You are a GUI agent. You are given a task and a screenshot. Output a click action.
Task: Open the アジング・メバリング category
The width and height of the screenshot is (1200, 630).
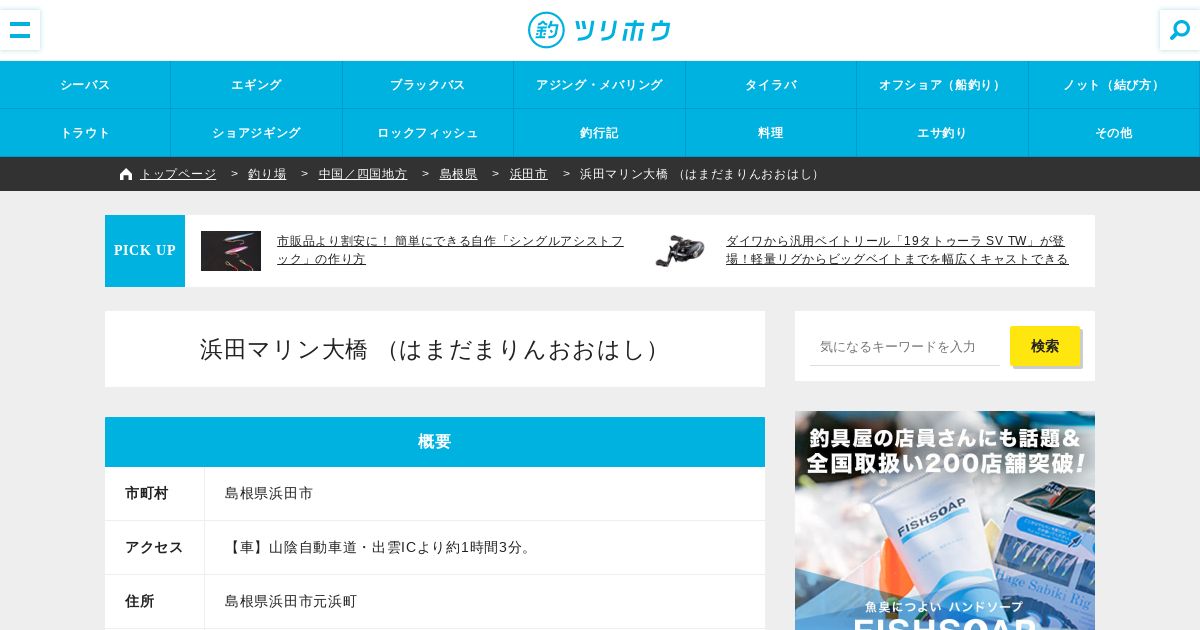pos(600,85)
